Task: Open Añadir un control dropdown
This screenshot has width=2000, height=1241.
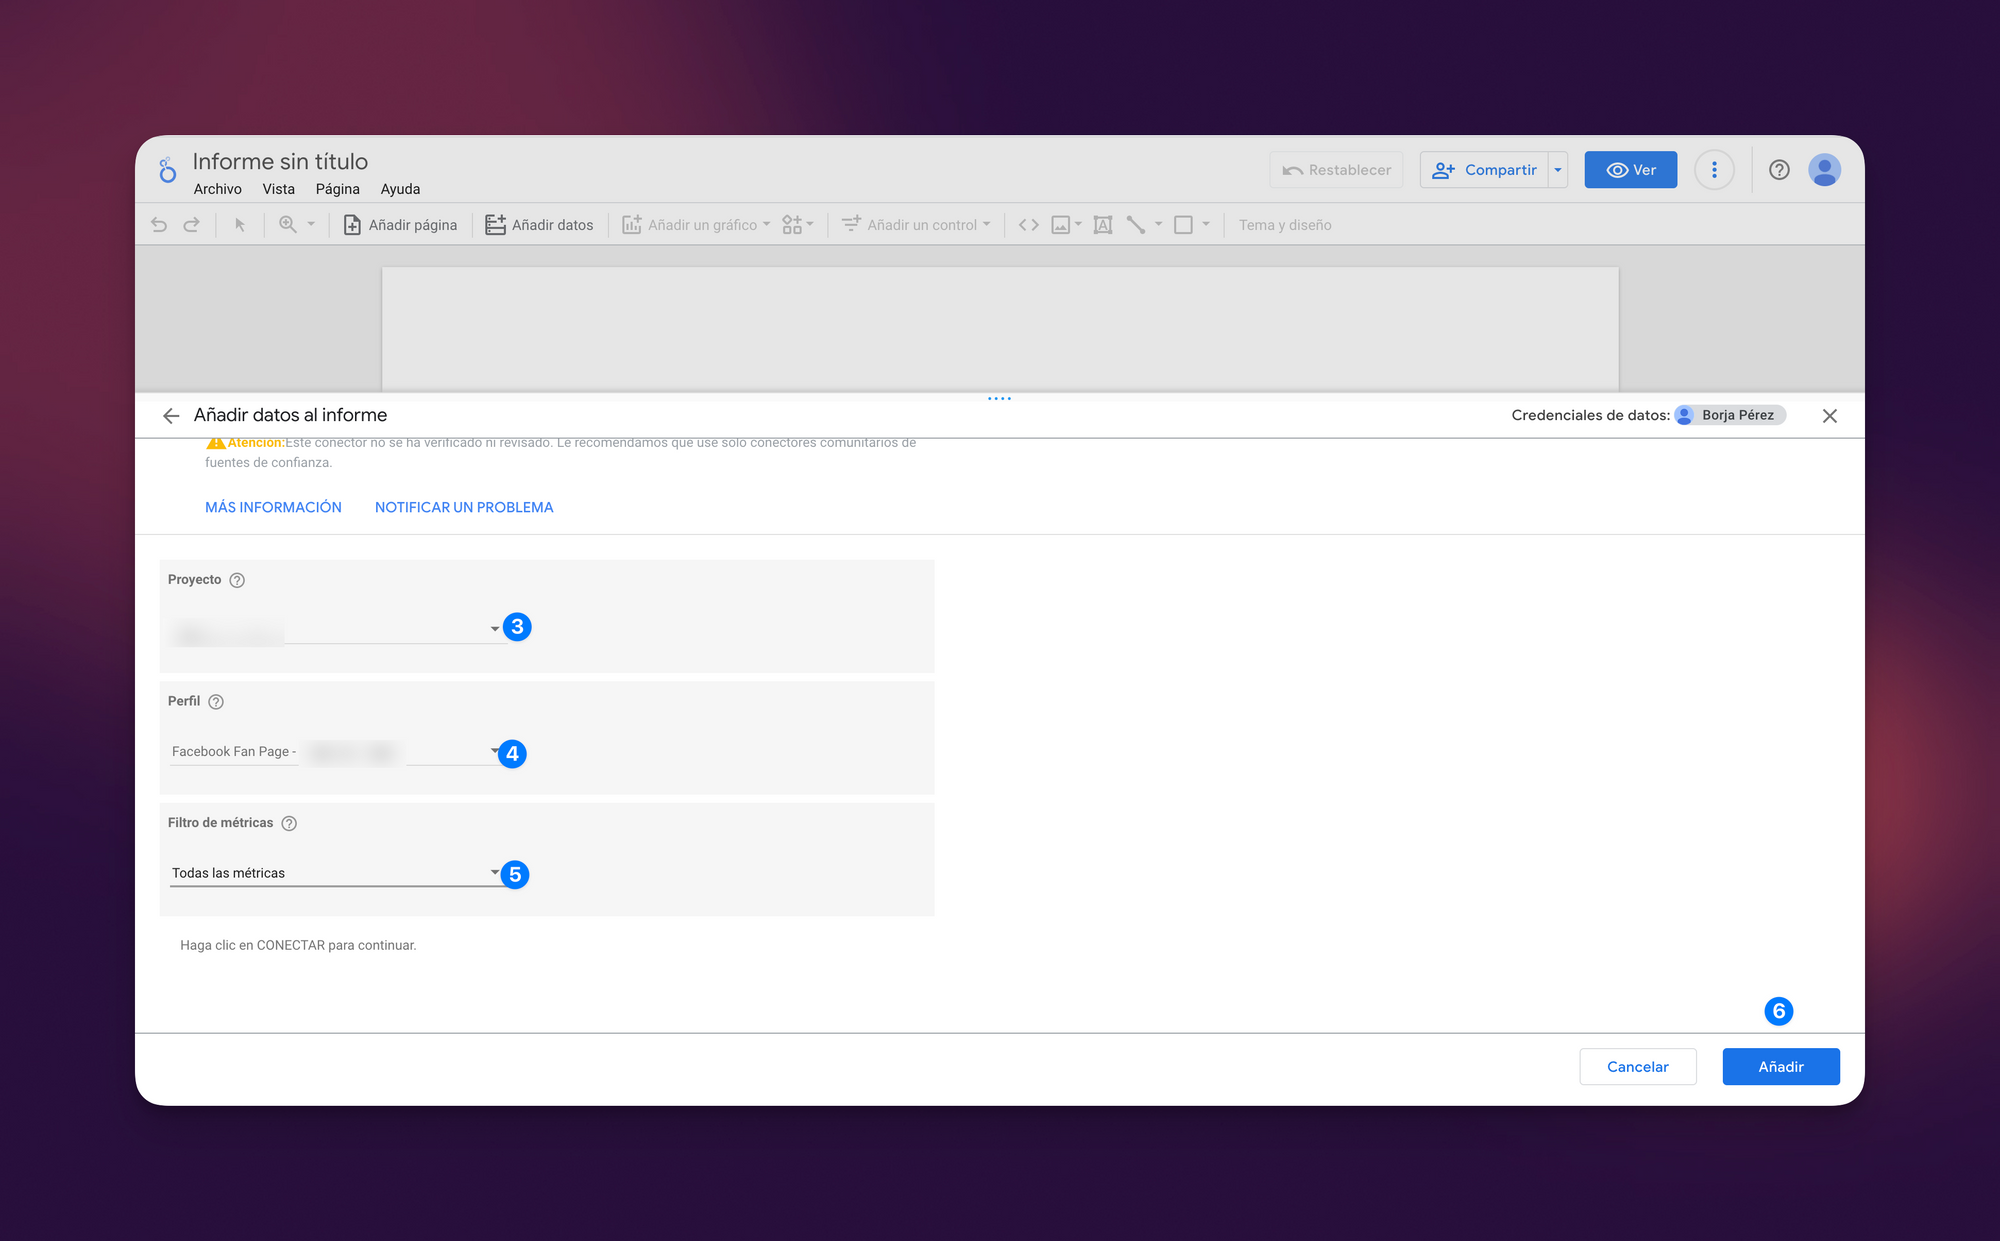Action: click(916, 225)
